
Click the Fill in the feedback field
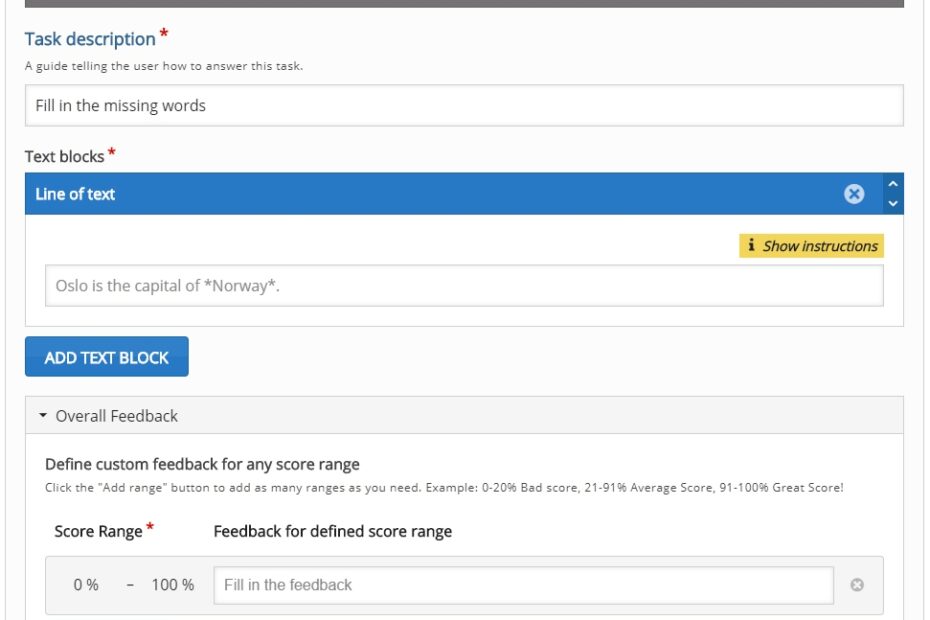(523, 585)
